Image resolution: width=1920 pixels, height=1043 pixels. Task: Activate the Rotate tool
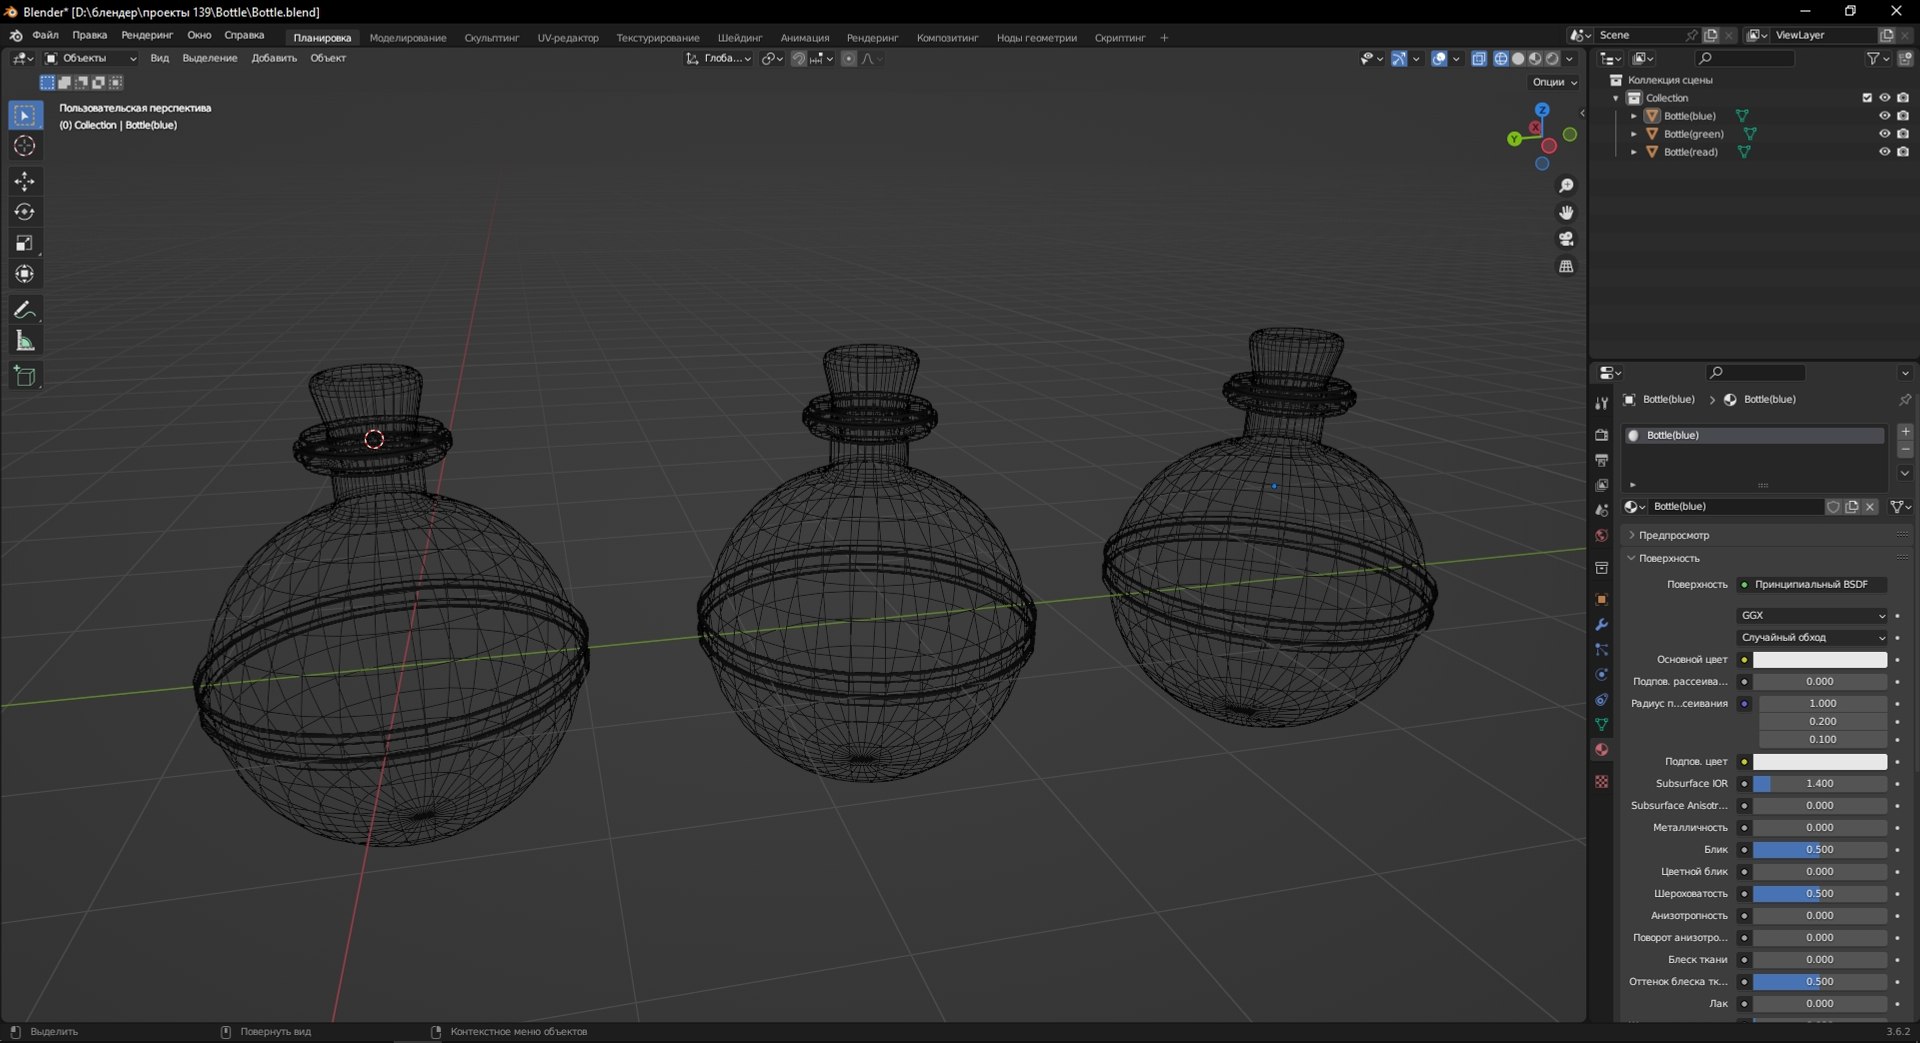coord(25,212)
